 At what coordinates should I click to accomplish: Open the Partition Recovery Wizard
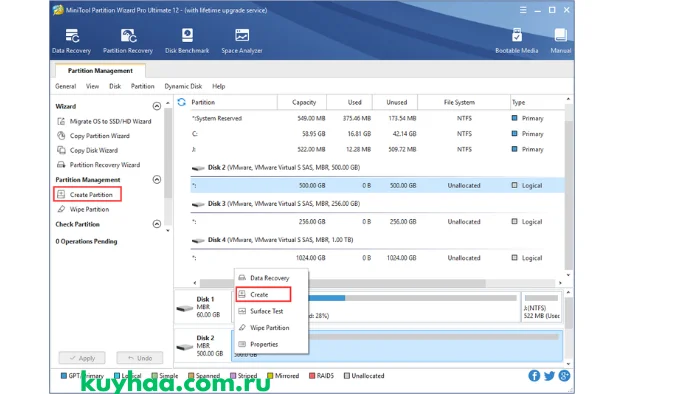(99, 165)
